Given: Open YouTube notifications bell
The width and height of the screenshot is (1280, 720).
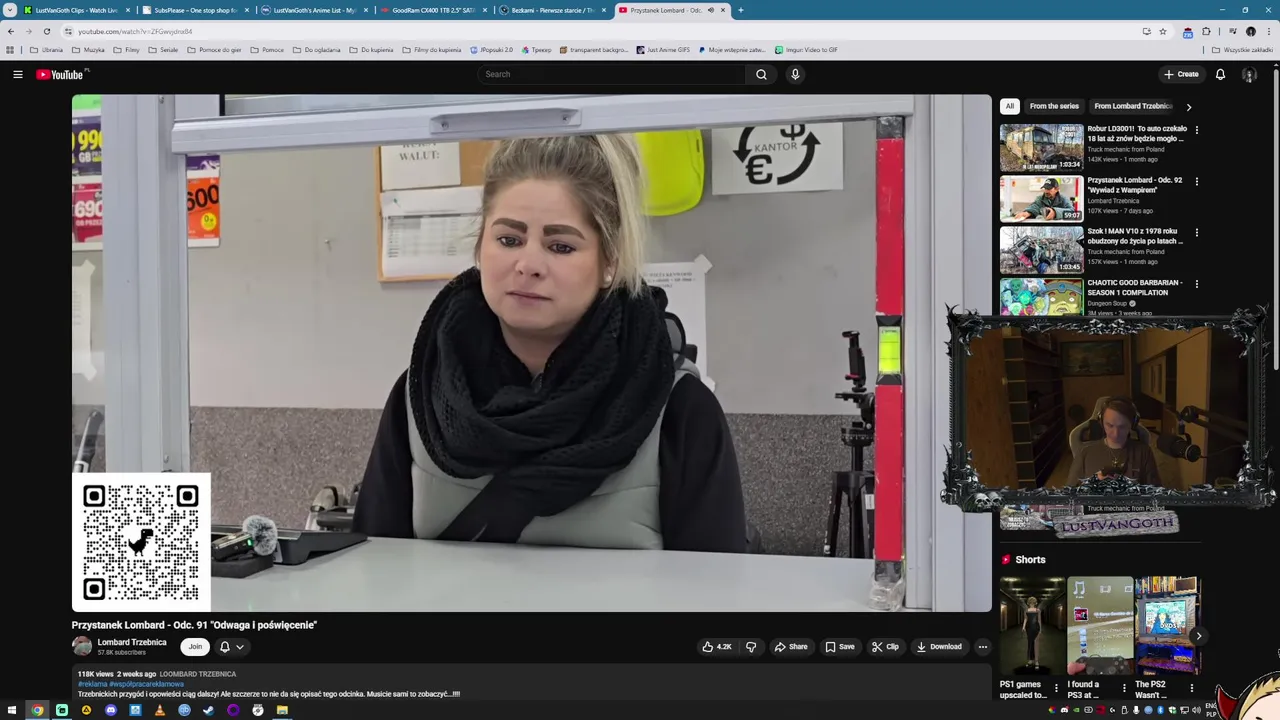Looking at the screenshot, I should pyautogui.click(x=1220, y=74).
